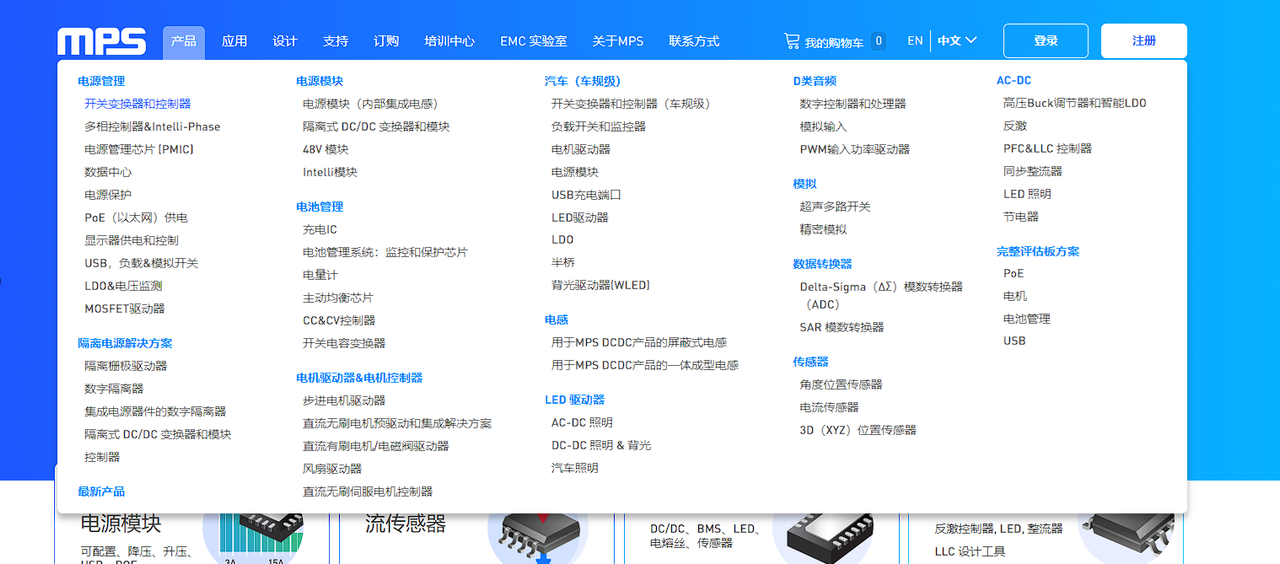Open 电源管理芯片 (PMIC) link

coord(139,150)
